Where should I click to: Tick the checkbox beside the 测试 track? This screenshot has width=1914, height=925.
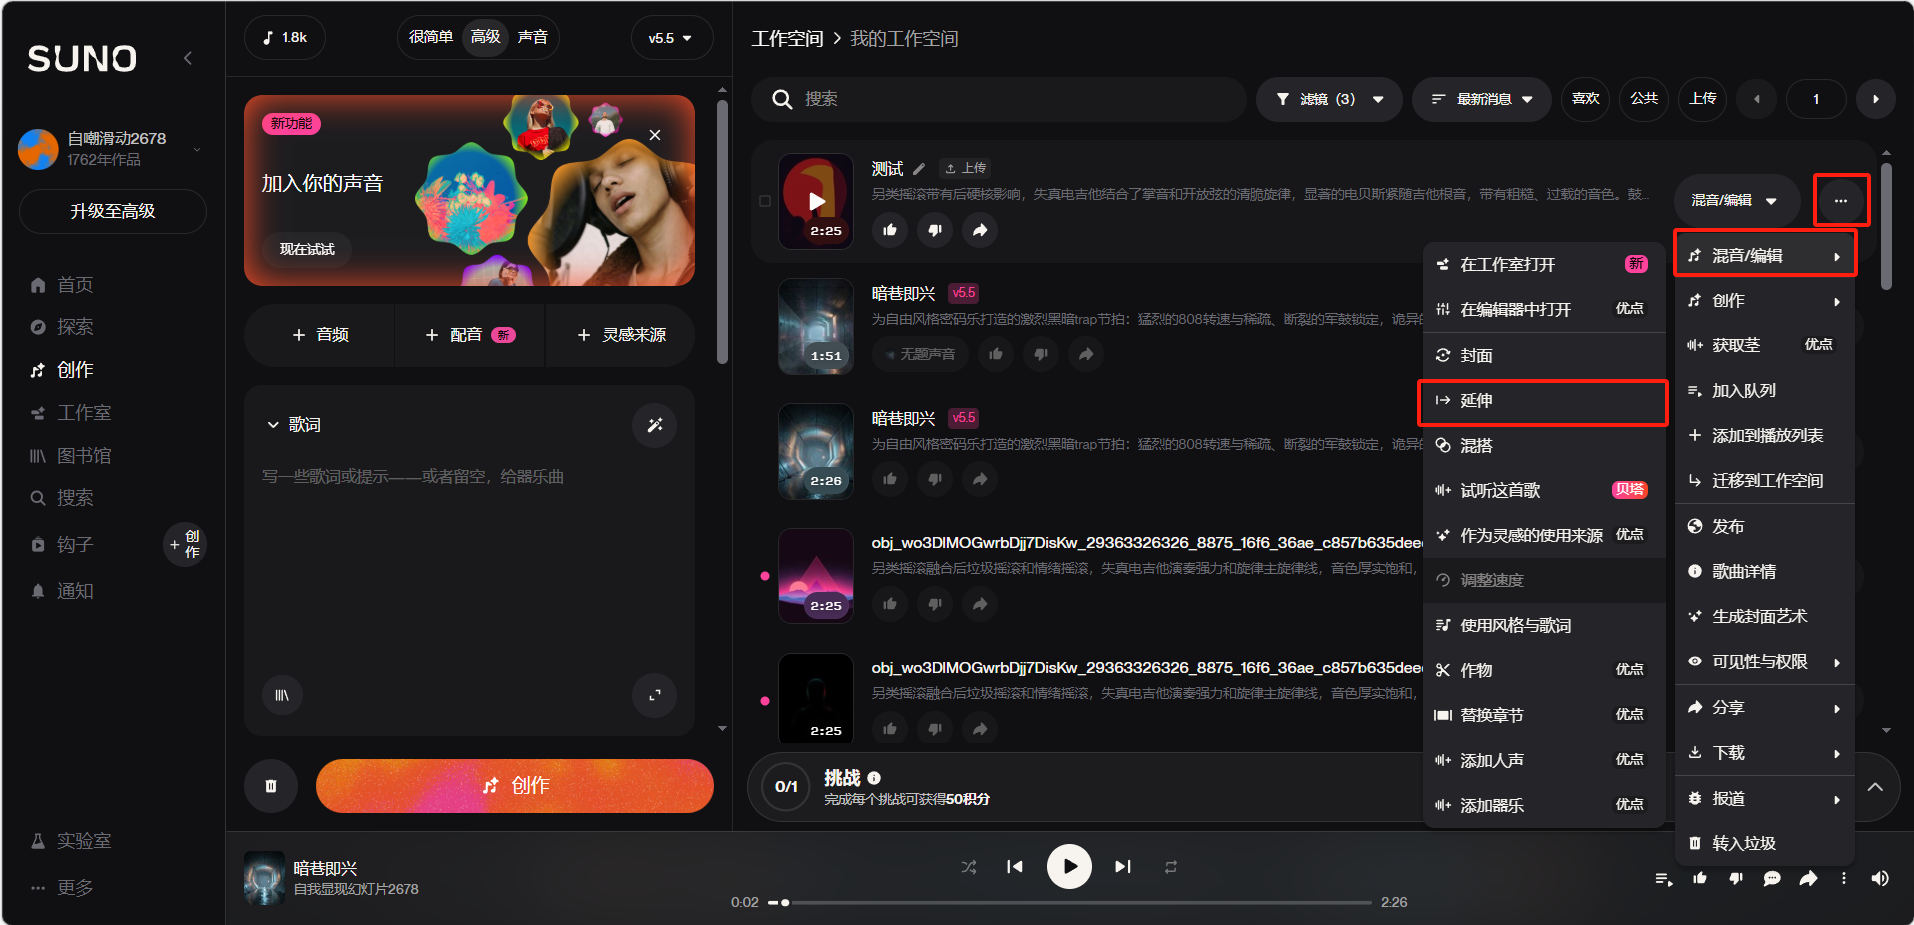point(765,201)
